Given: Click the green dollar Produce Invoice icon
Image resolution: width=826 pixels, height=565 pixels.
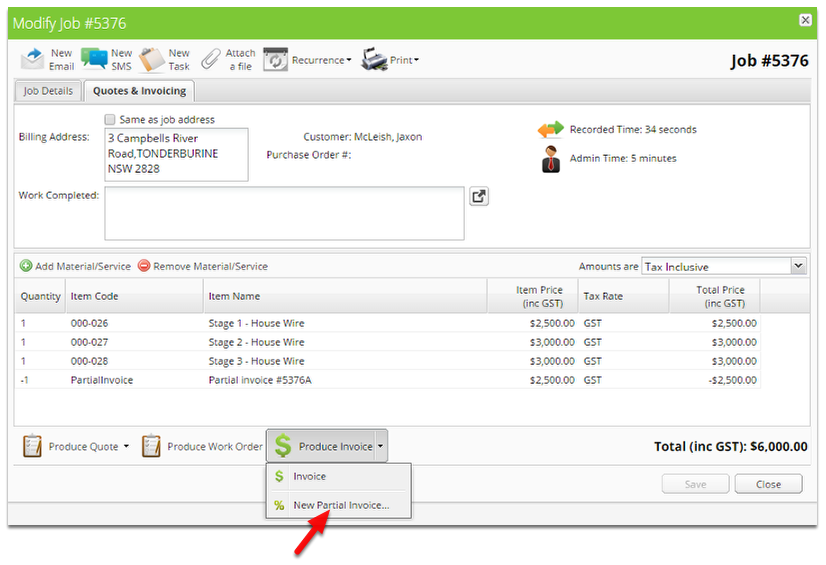Looking at the screenshot, I should point(283,446).
